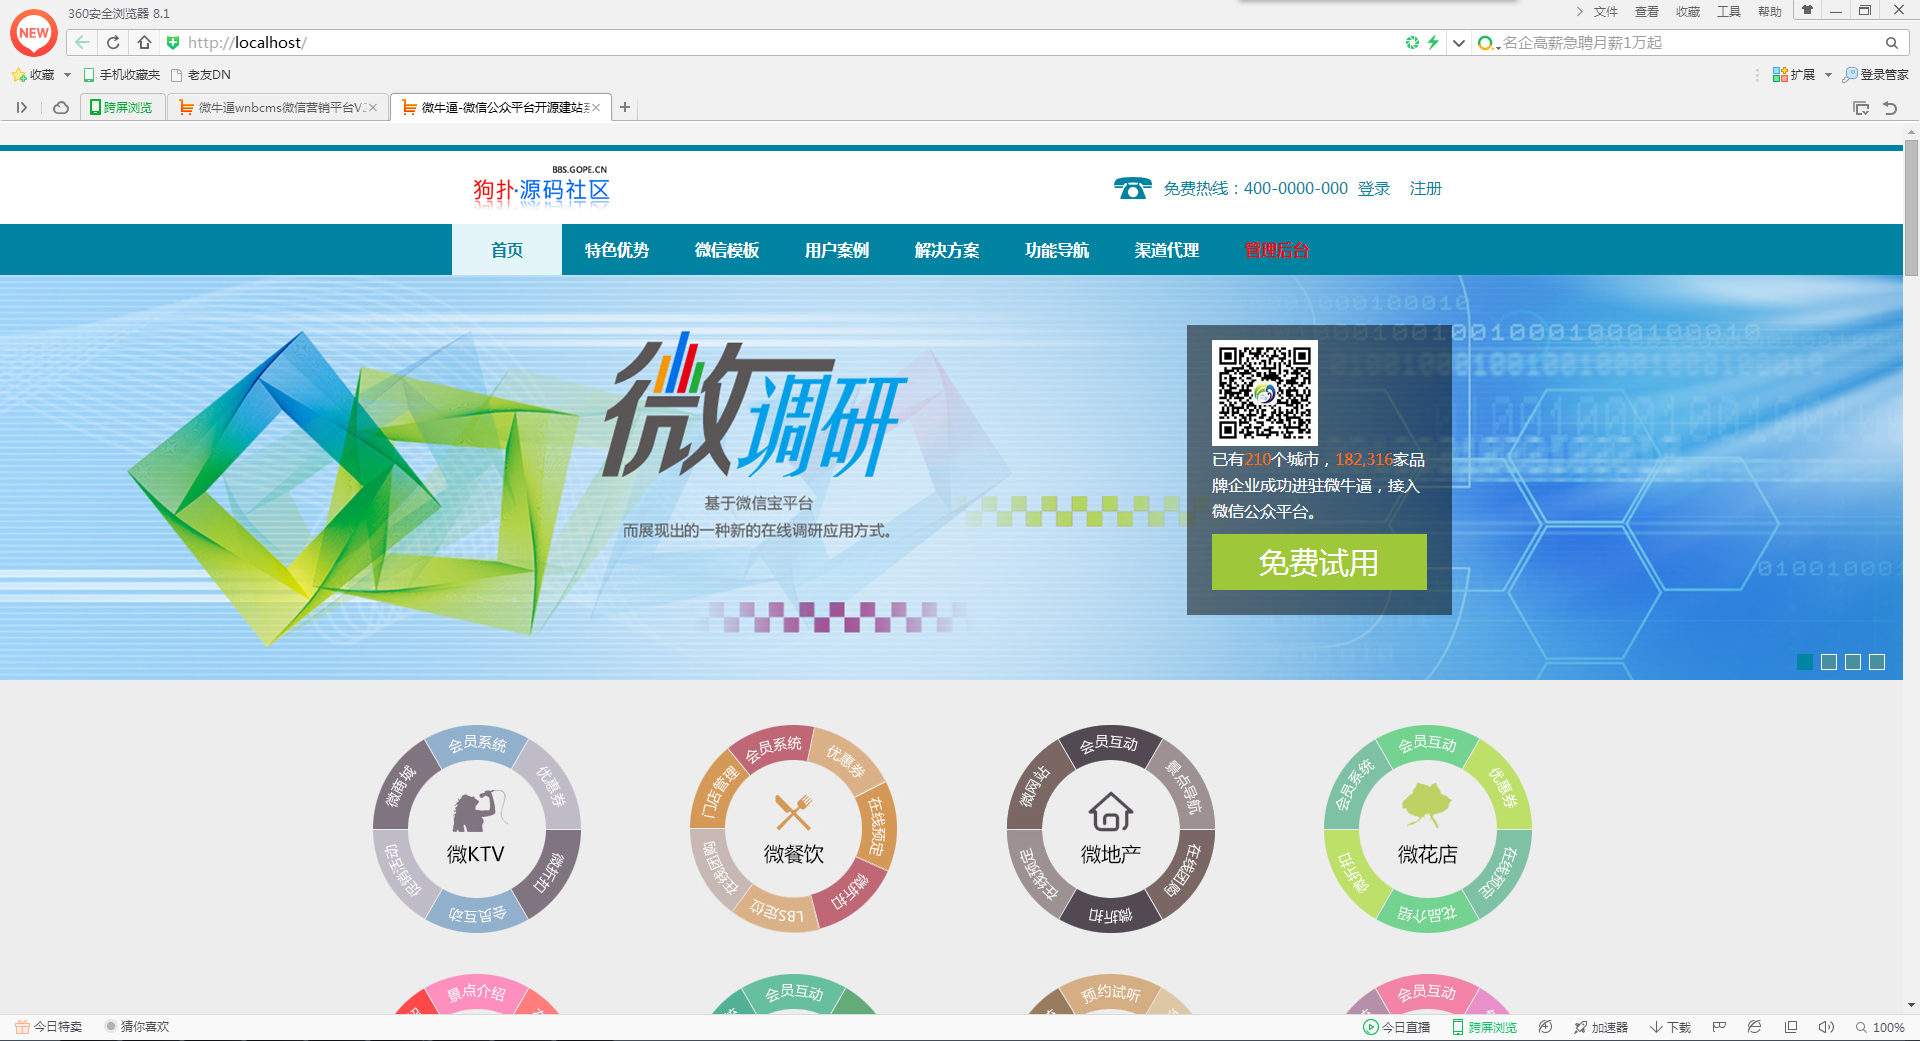Select the third banner slide indicator

tap(1853, 662)
